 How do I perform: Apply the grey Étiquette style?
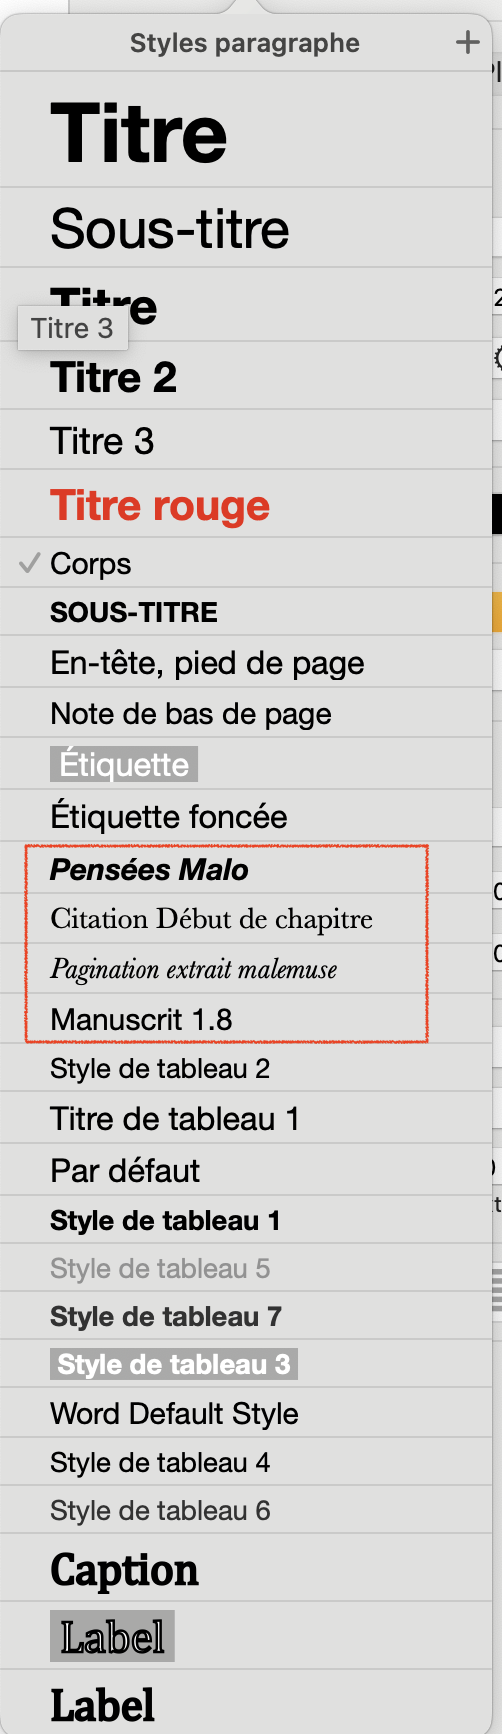coord(246,764)
